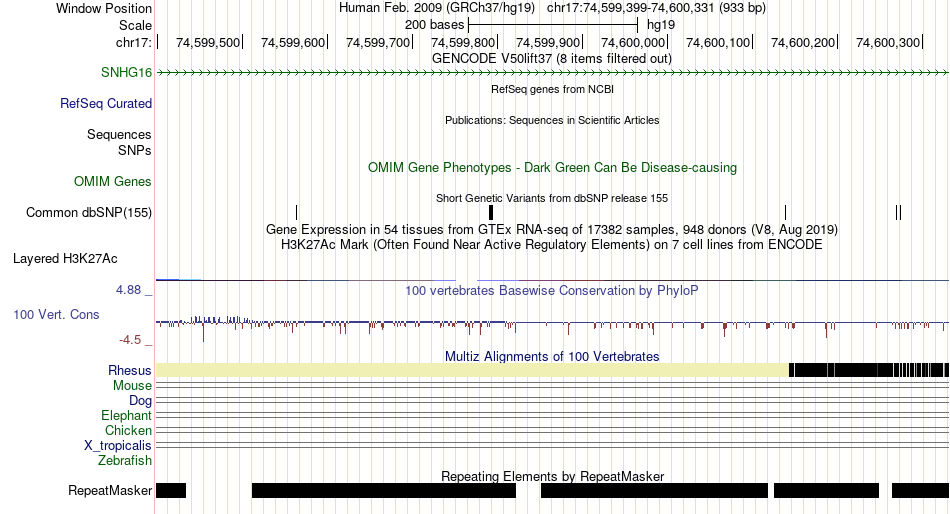Click the Common dbSNP(155) track label
Viewport: 950px width, 514px height.
(88, 213)
